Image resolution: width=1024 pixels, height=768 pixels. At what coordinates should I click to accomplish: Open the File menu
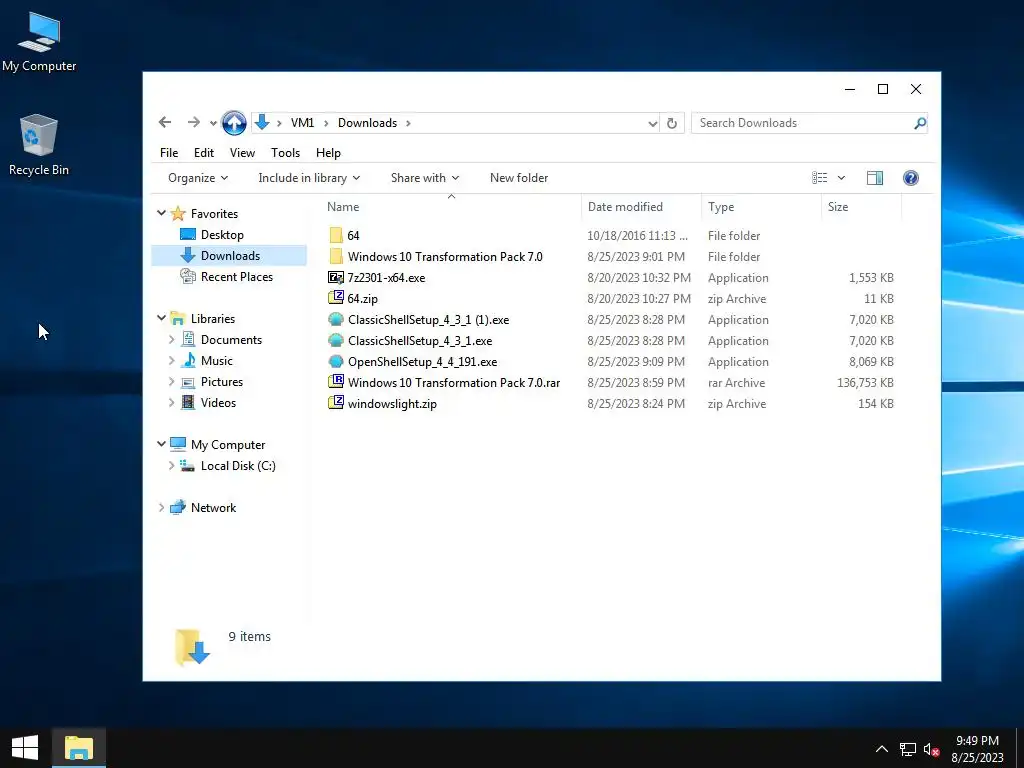tap(168, 153)
